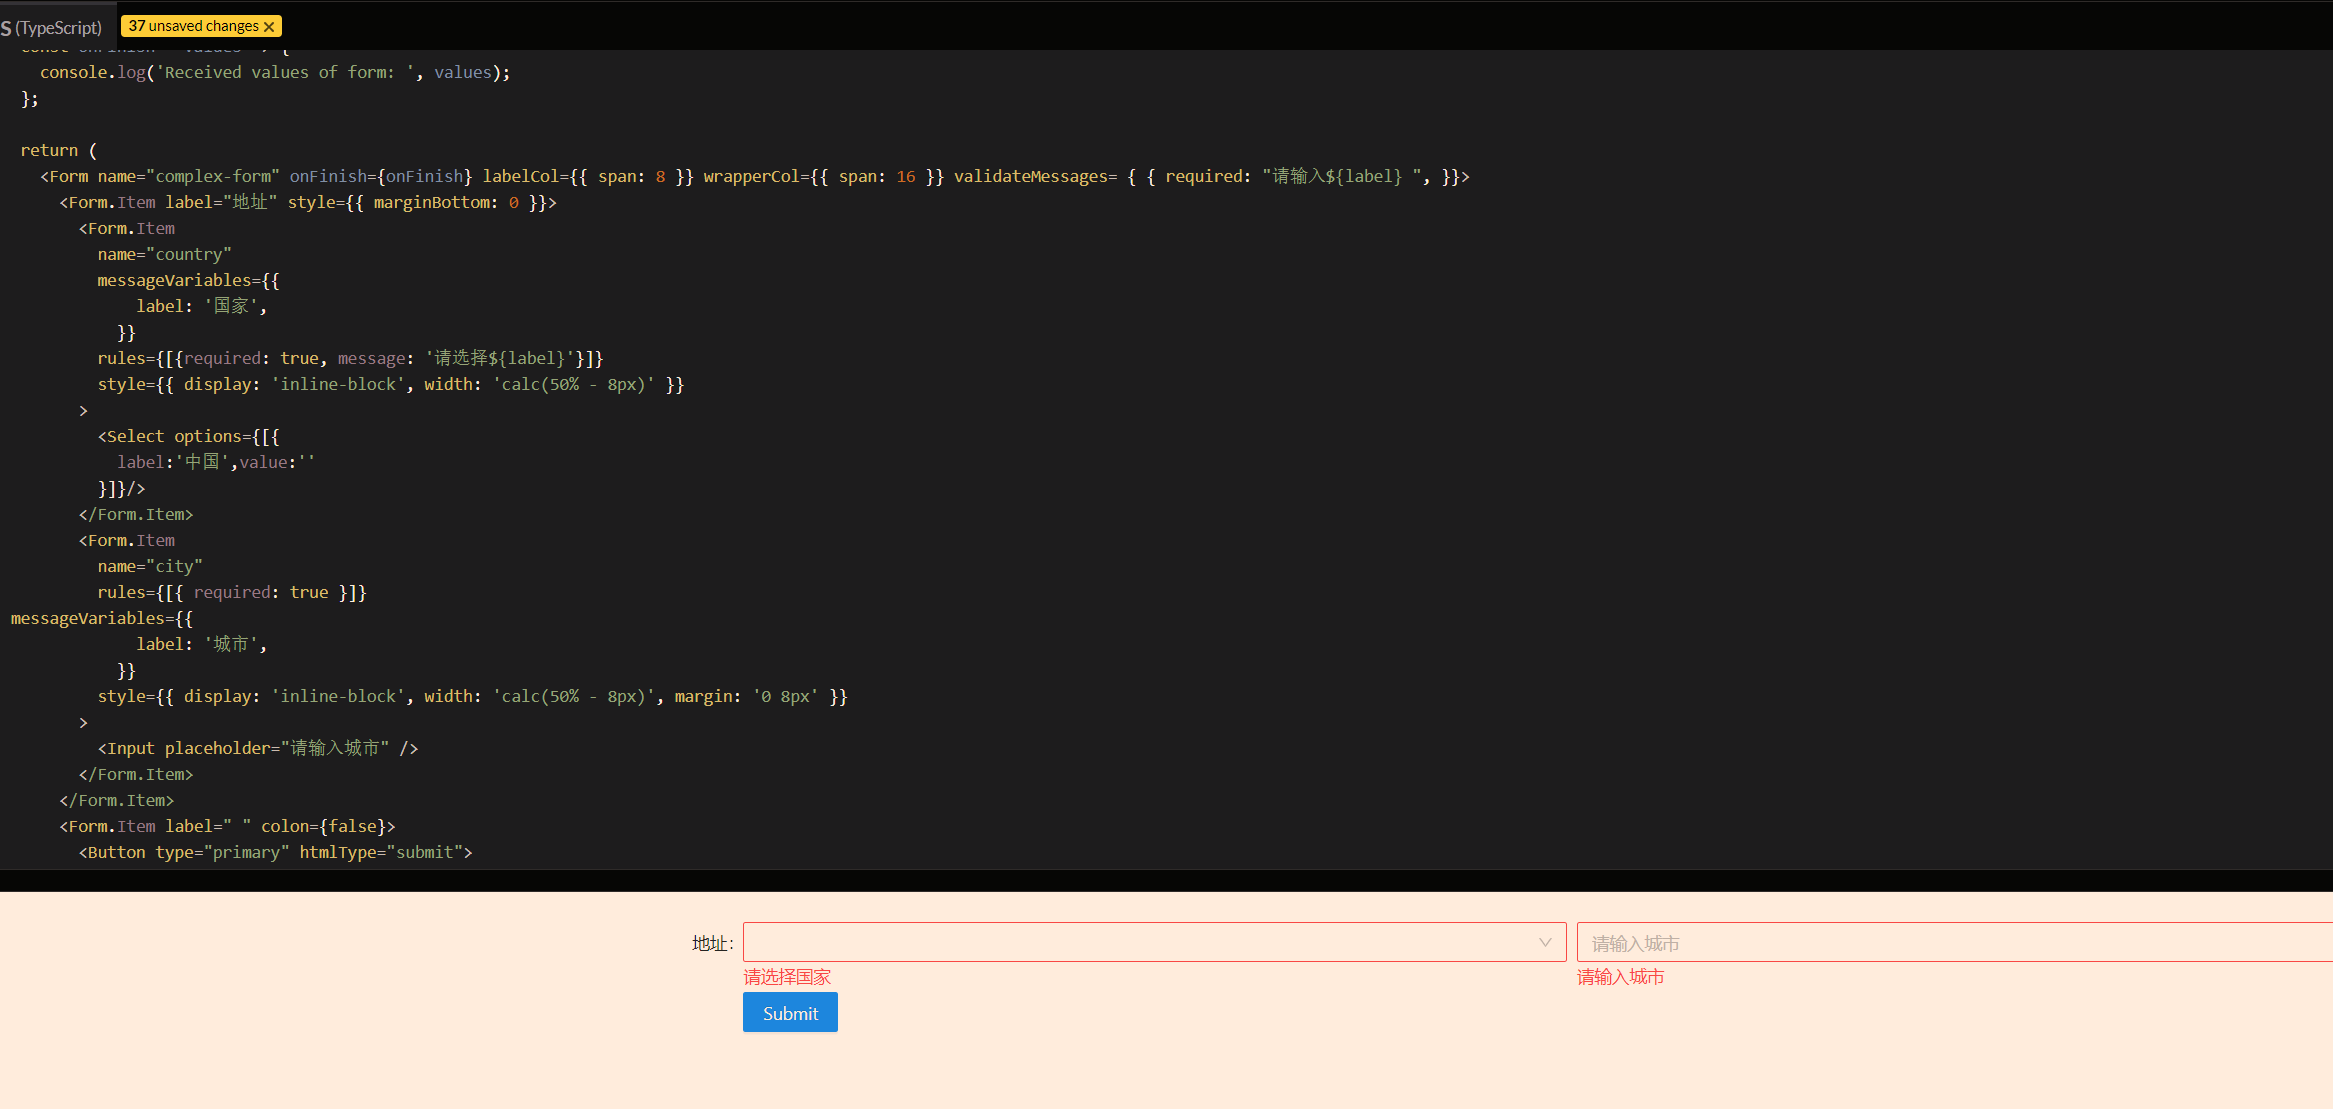Click the 37 unsaved changes label
This screenshot has height=1109, width=2333.
point(192,26)
